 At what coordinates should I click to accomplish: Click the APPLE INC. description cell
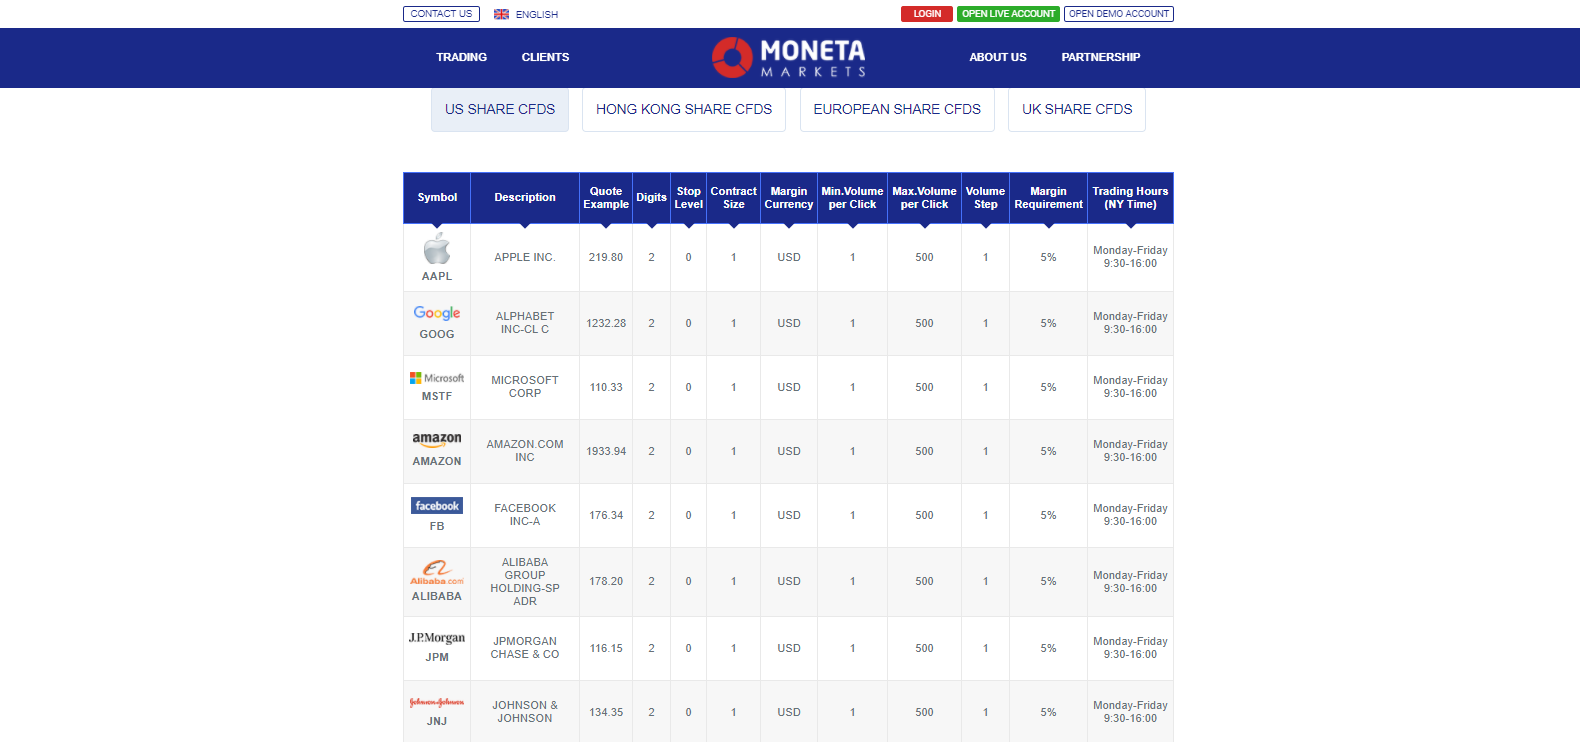(525, 257)
